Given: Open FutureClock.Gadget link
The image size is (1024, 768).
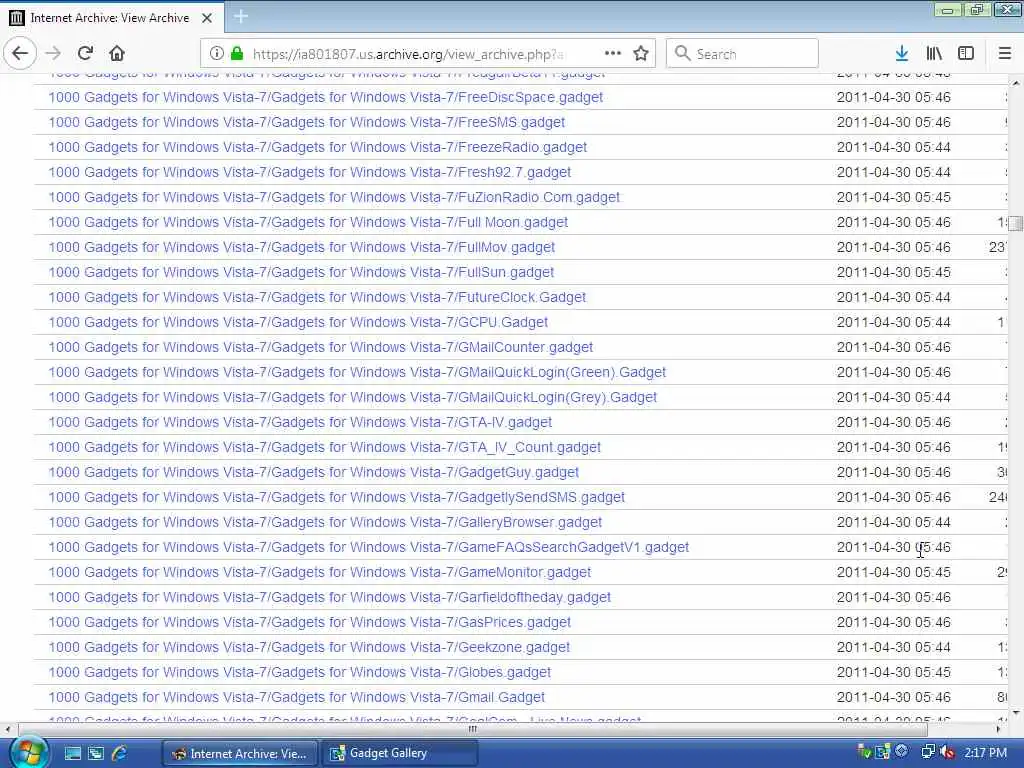Looking at the screenshot, I should [x=317, y=297].
